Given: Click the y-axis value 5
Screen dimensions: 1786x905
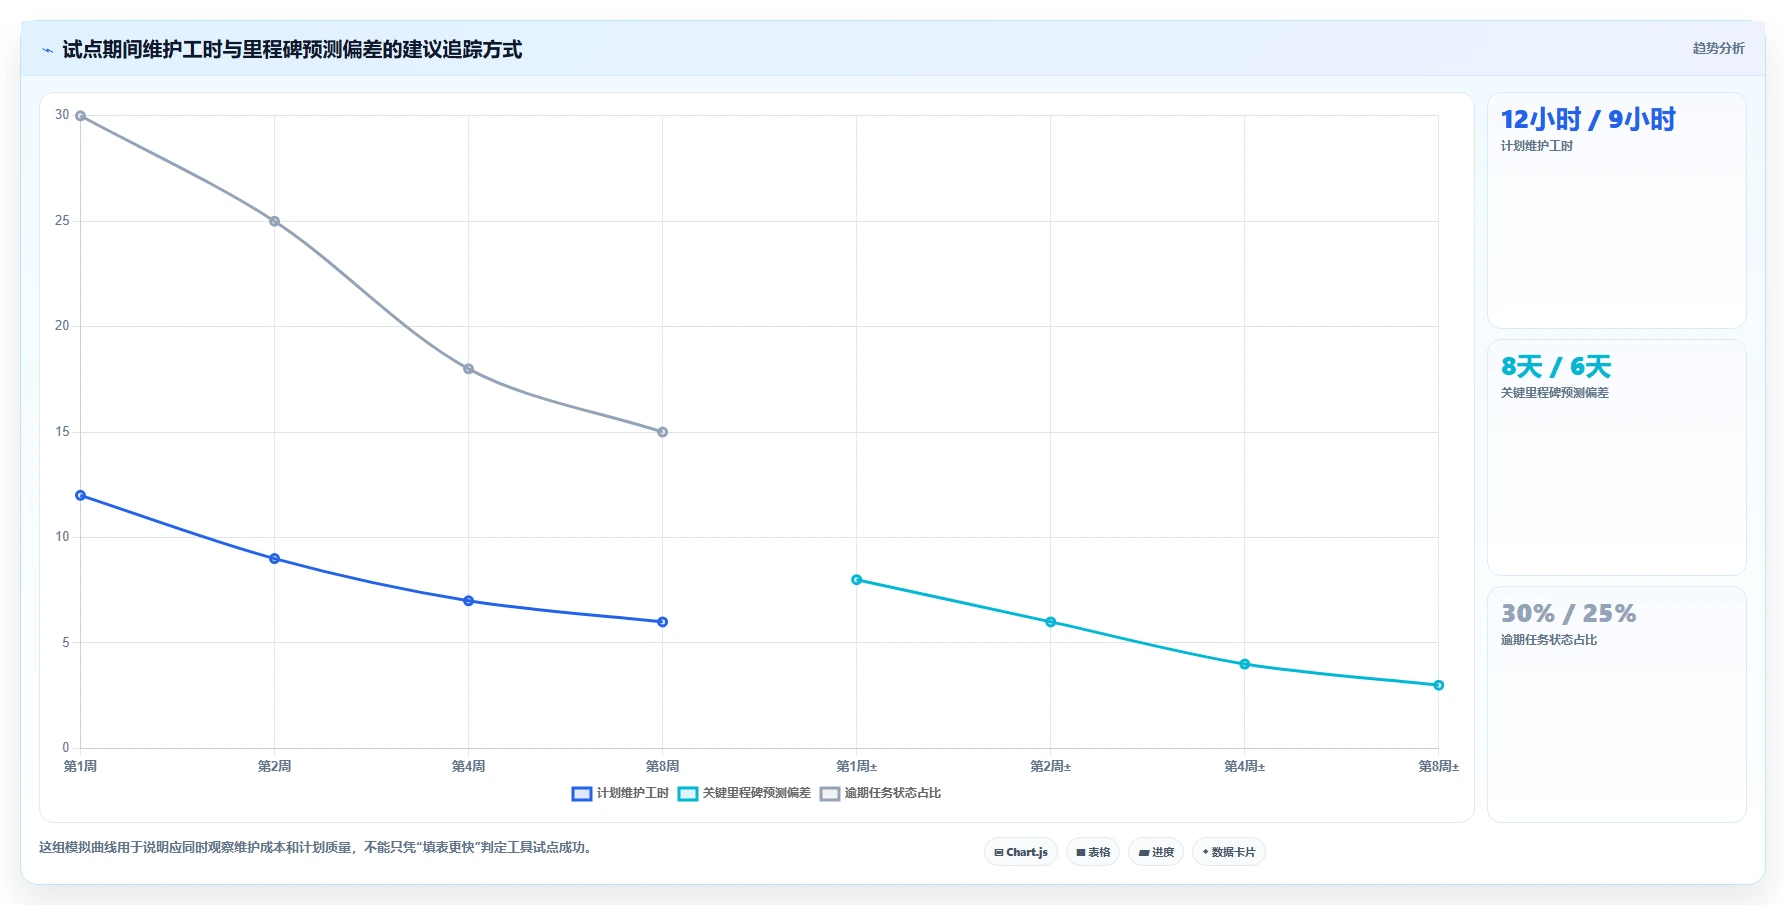Looking at the screenshot, I should point(66,643).
